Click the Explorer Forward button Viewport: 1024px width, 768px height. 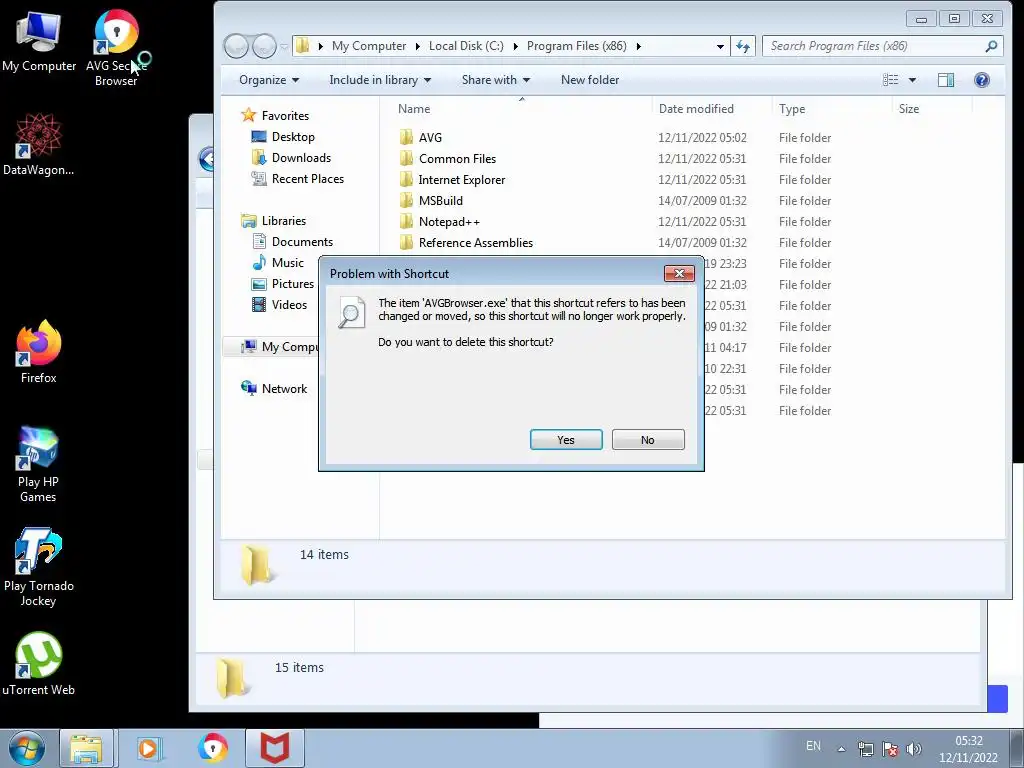click(264, 46)
